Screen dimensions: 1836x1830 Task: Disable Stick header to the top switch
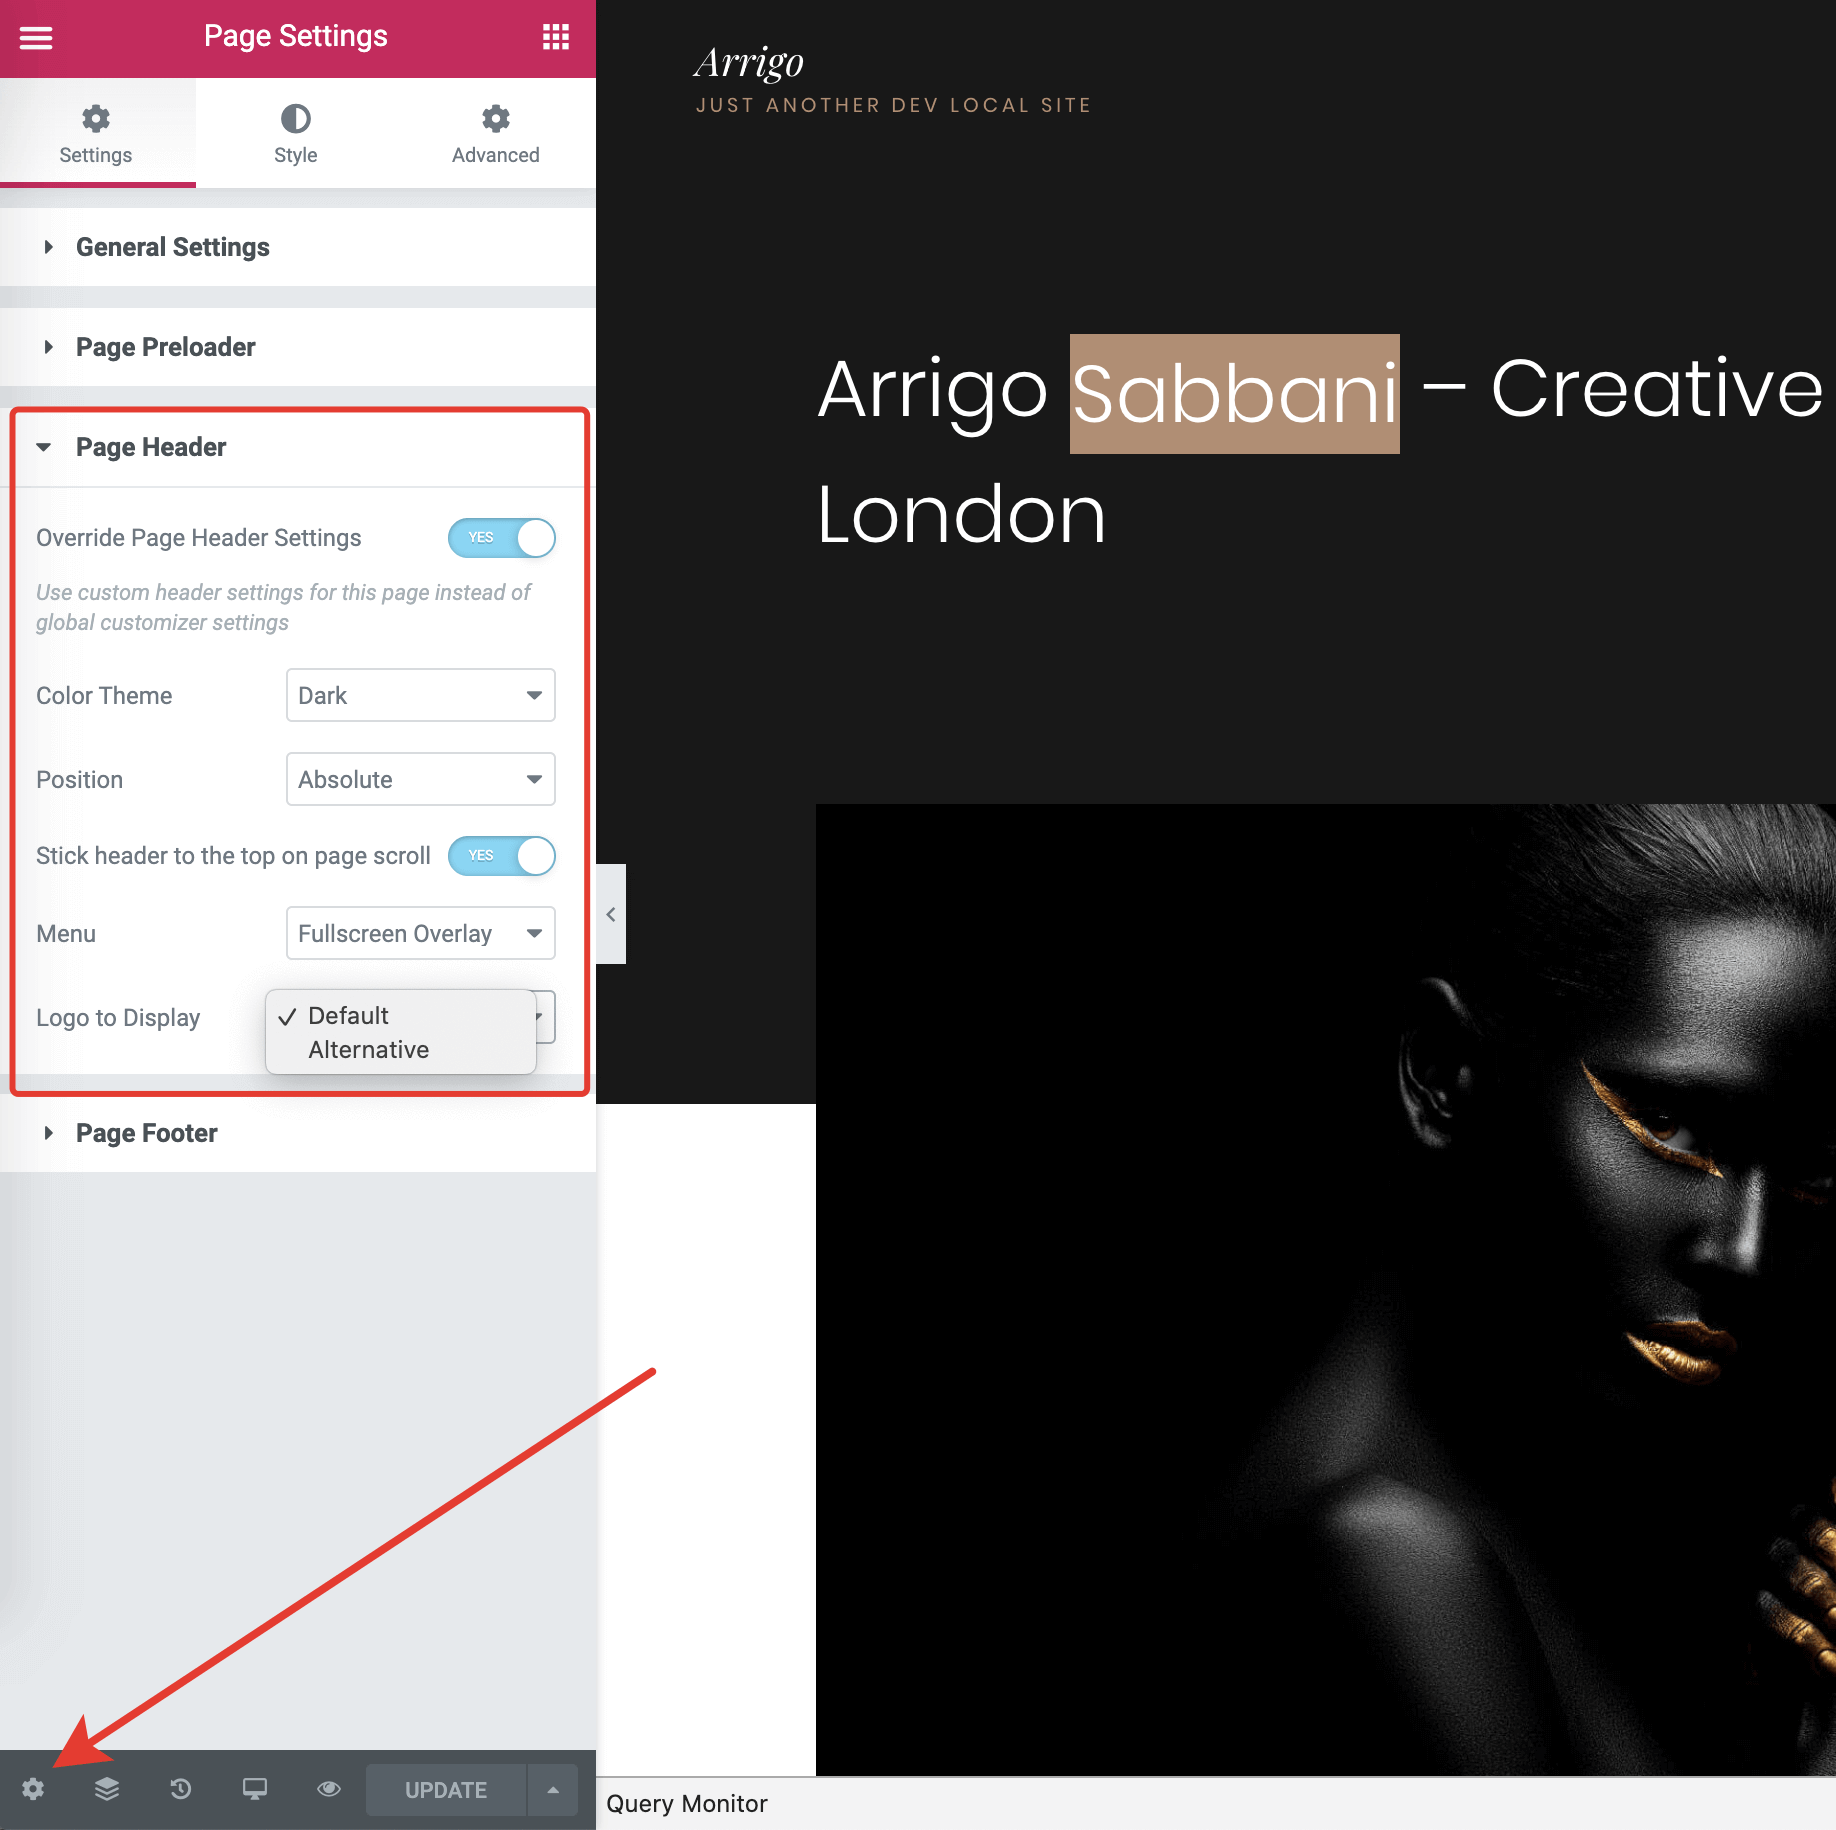point(501,856)
